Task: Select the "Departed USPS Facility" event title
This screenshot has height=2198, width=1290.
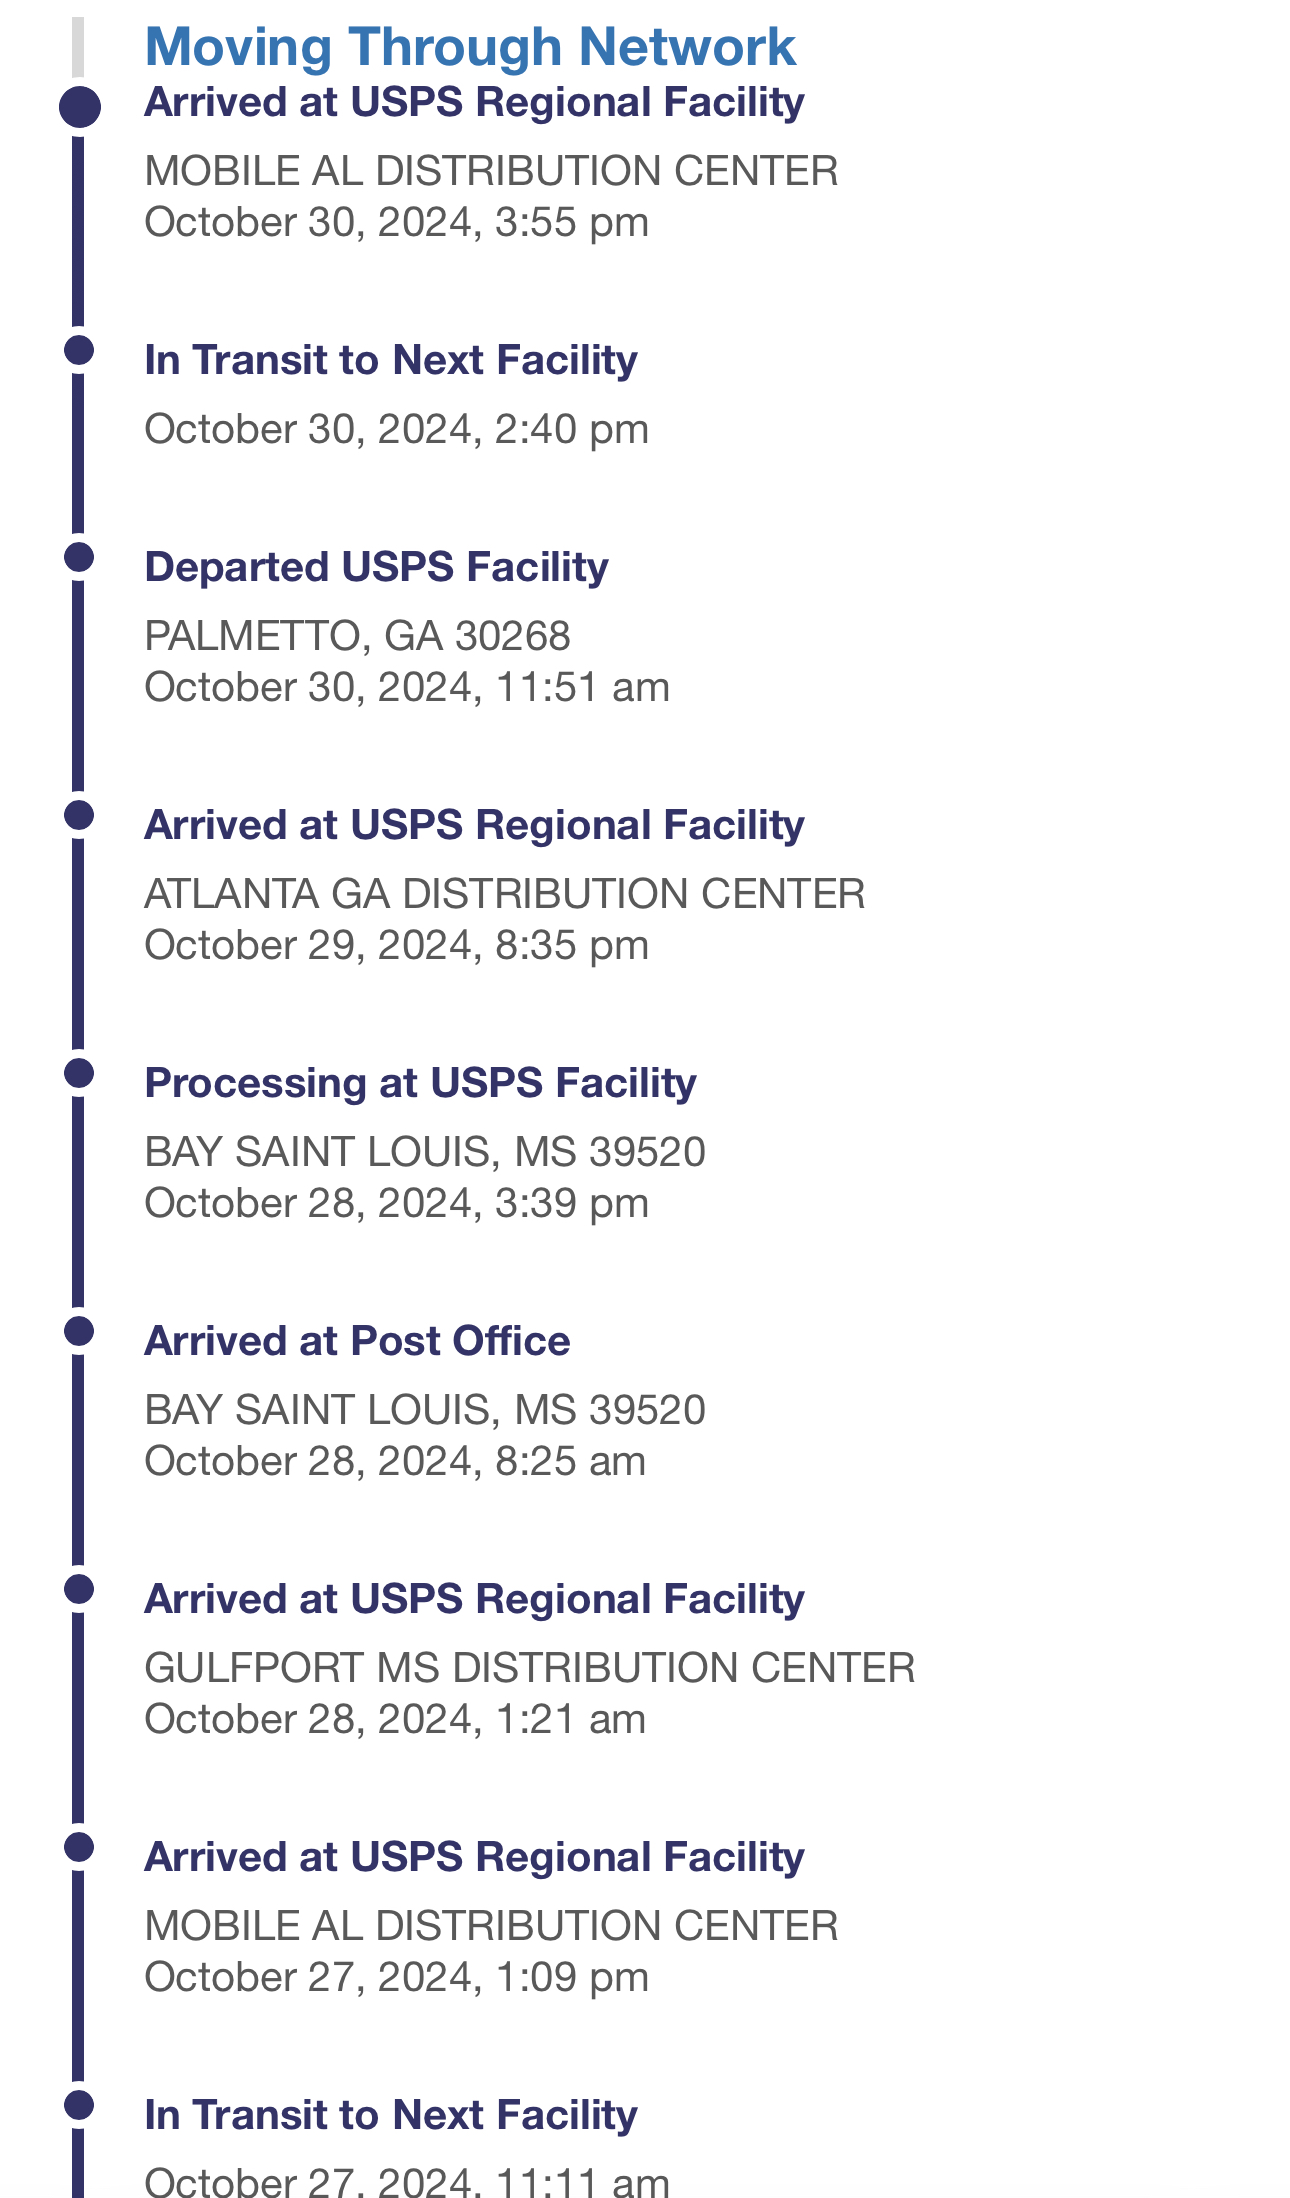Action: point(376,567)
